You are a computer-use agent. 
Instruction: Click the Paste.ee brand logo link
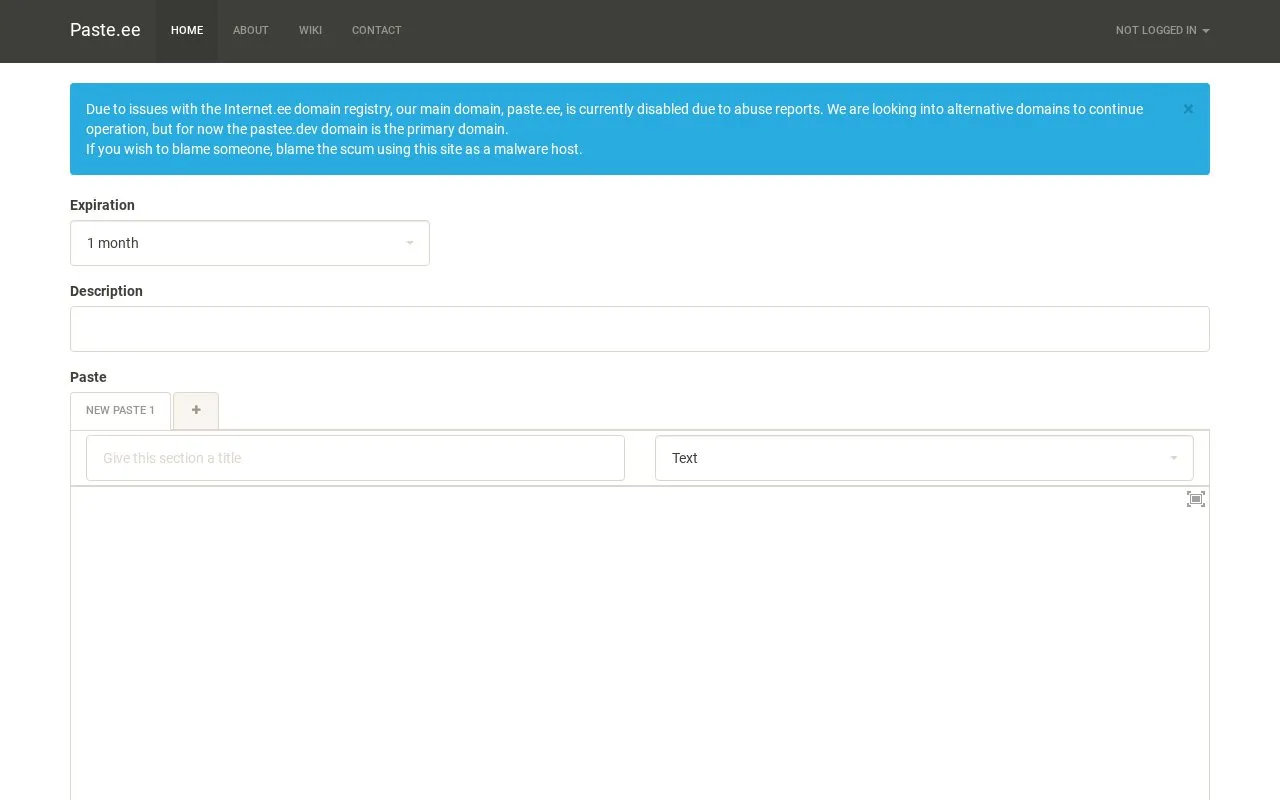coord(105,30)
